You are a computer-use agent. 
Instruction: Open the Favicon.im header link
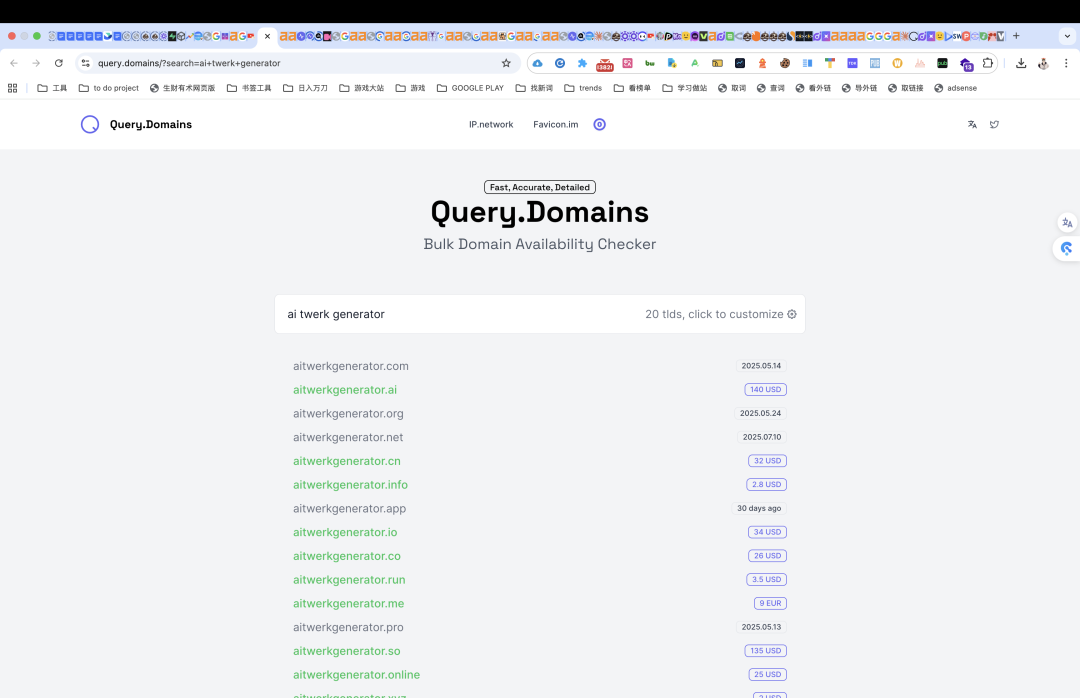(555, 125)
